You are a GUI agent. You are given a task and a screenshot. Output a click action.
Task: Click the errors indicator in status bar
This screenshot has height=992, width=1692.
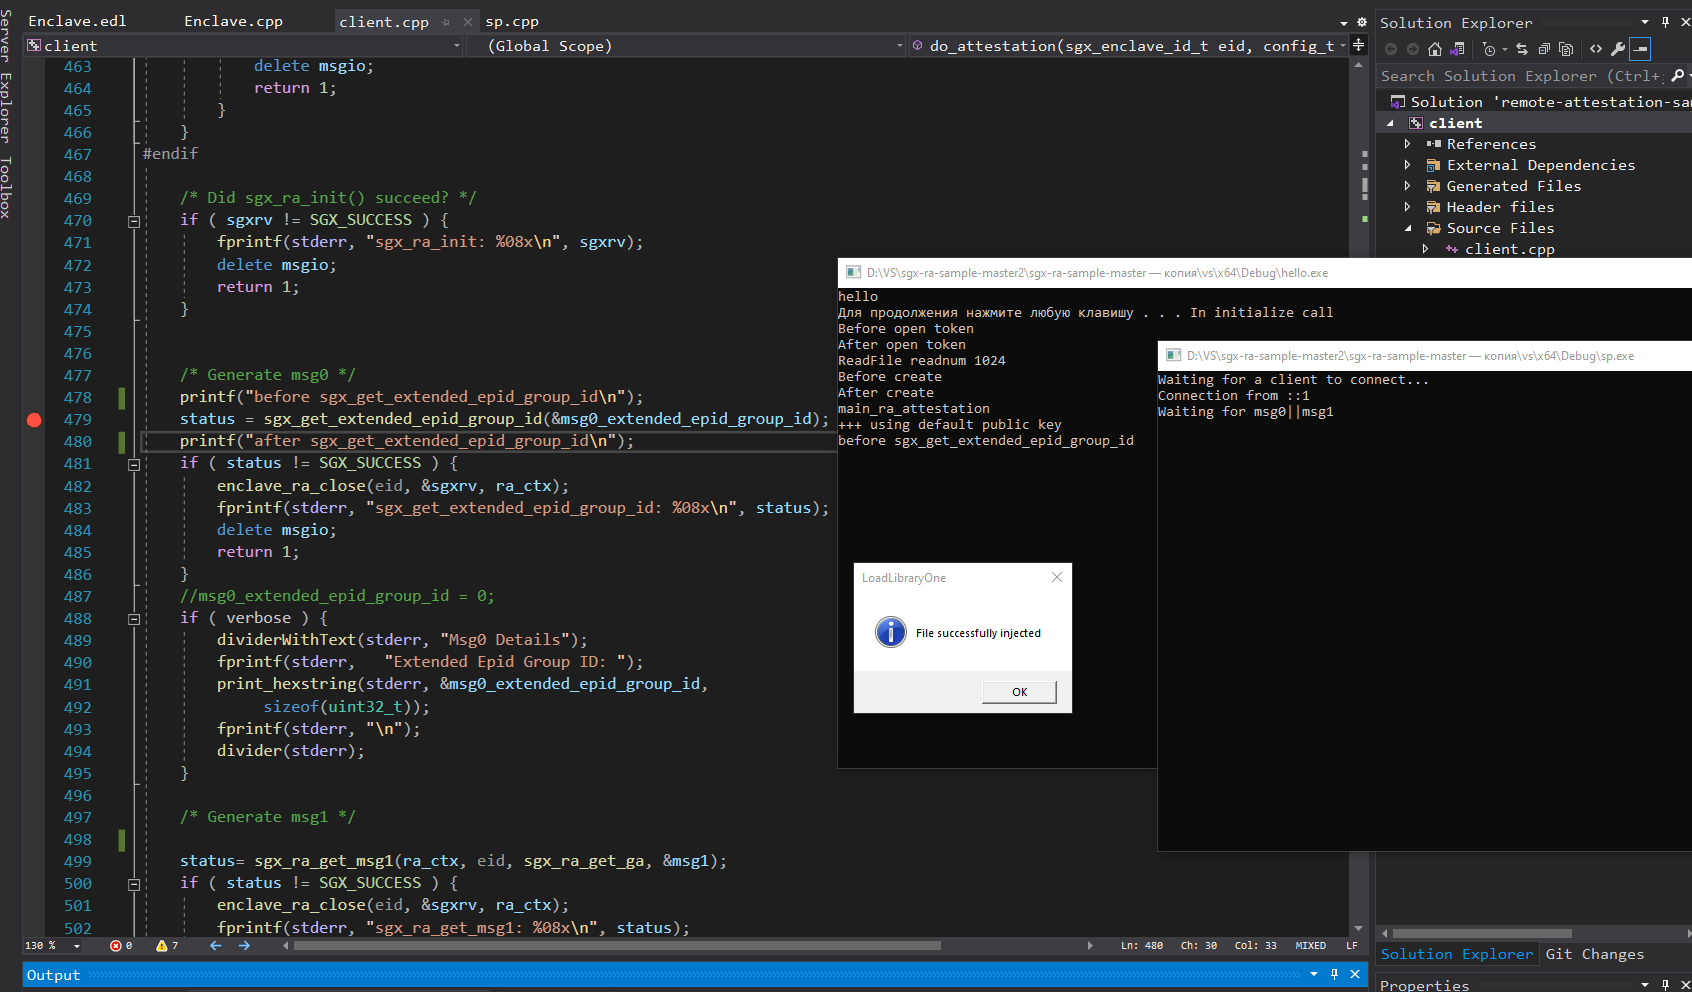(121, 945)
